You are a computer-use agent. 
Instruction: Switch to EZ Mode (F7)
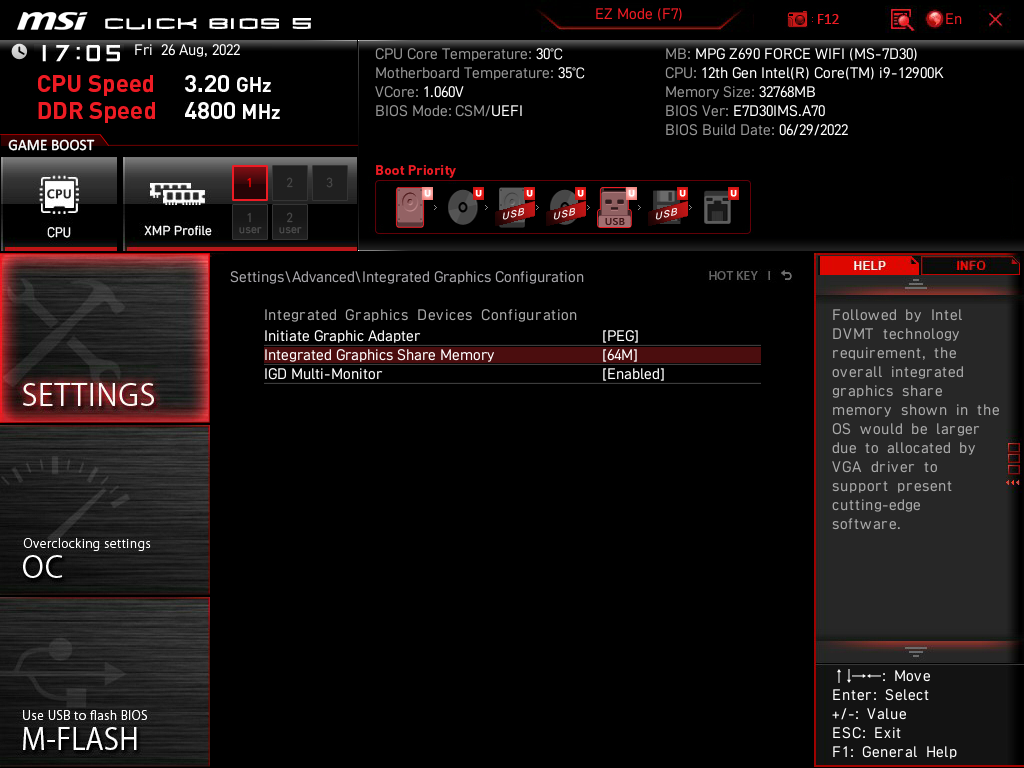tap(638, 14)
